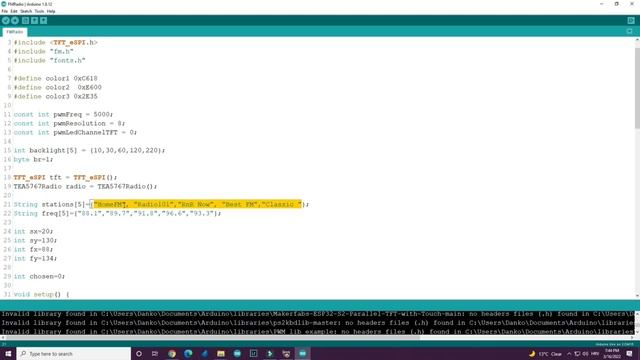Click '#define color1 0xC618' line
Image resolution: width=640 pixels, height=360 pixels.
(56, 78)
